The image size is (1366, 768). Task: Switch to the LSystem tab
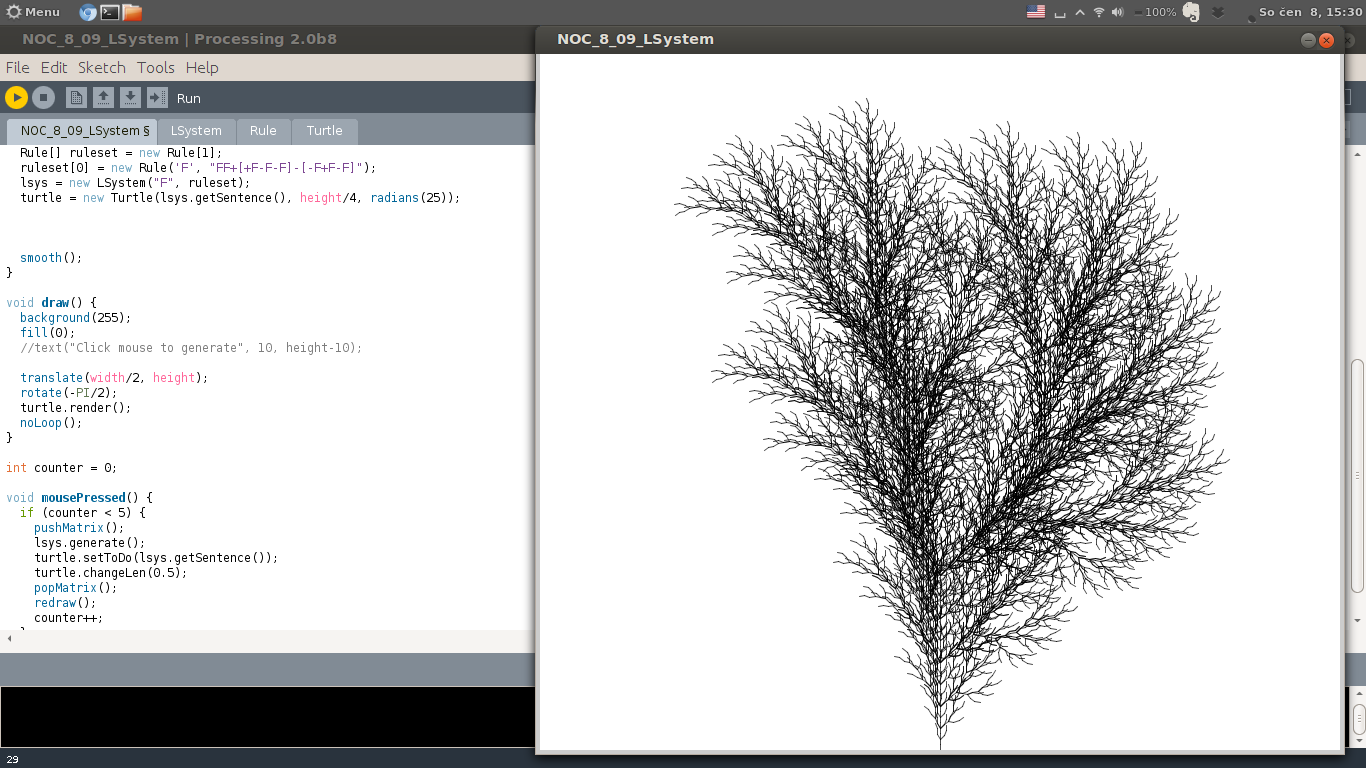(x=196, y=131)
